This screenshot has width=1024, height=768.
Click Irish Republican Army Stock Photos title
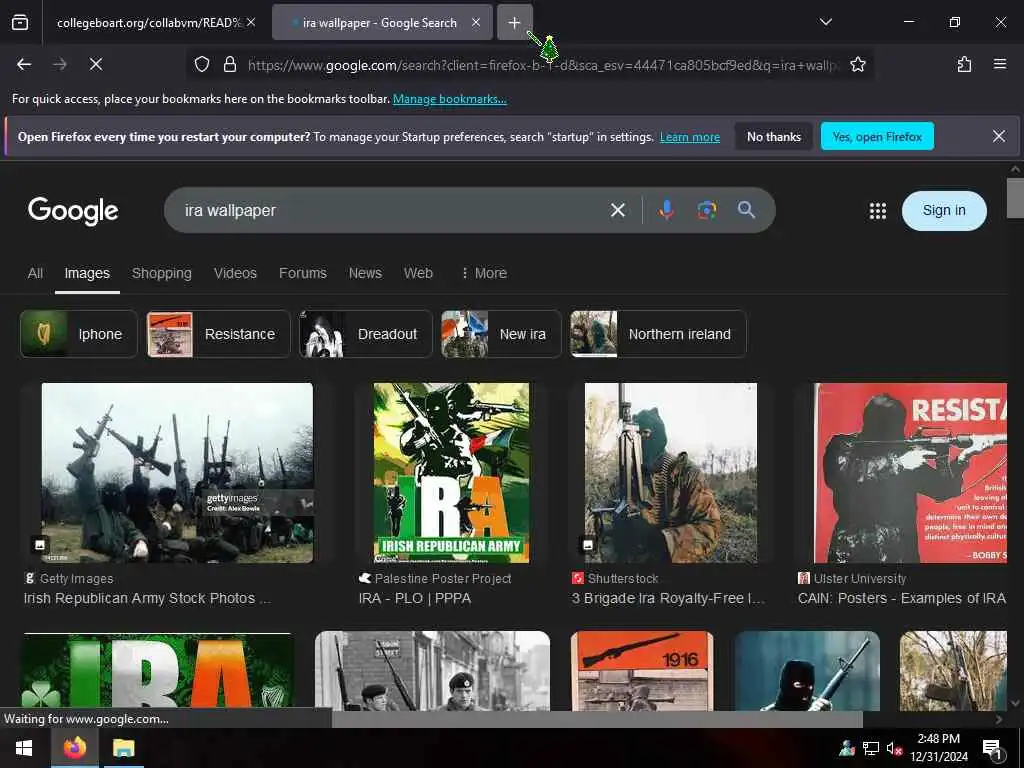pyautogui.click(x=147, y=598)
